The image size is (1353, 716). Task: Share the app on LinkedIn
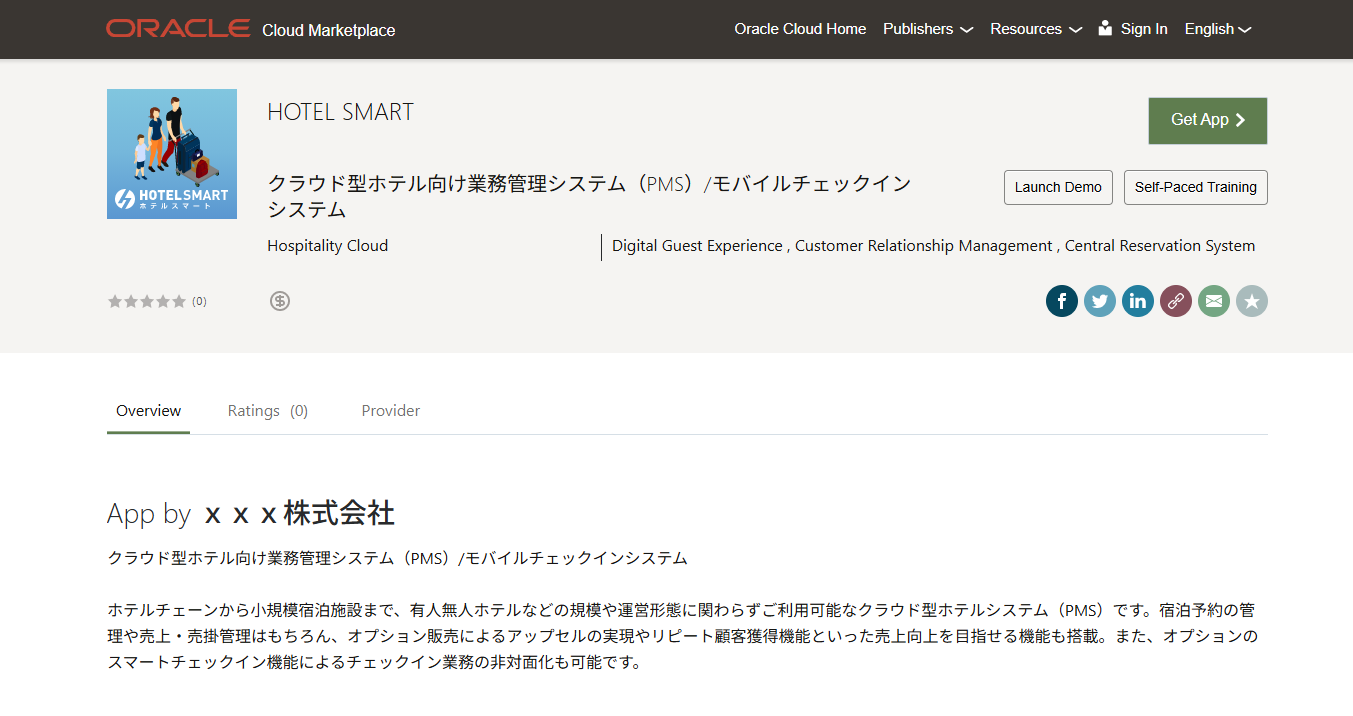[x=1137, y=301]
